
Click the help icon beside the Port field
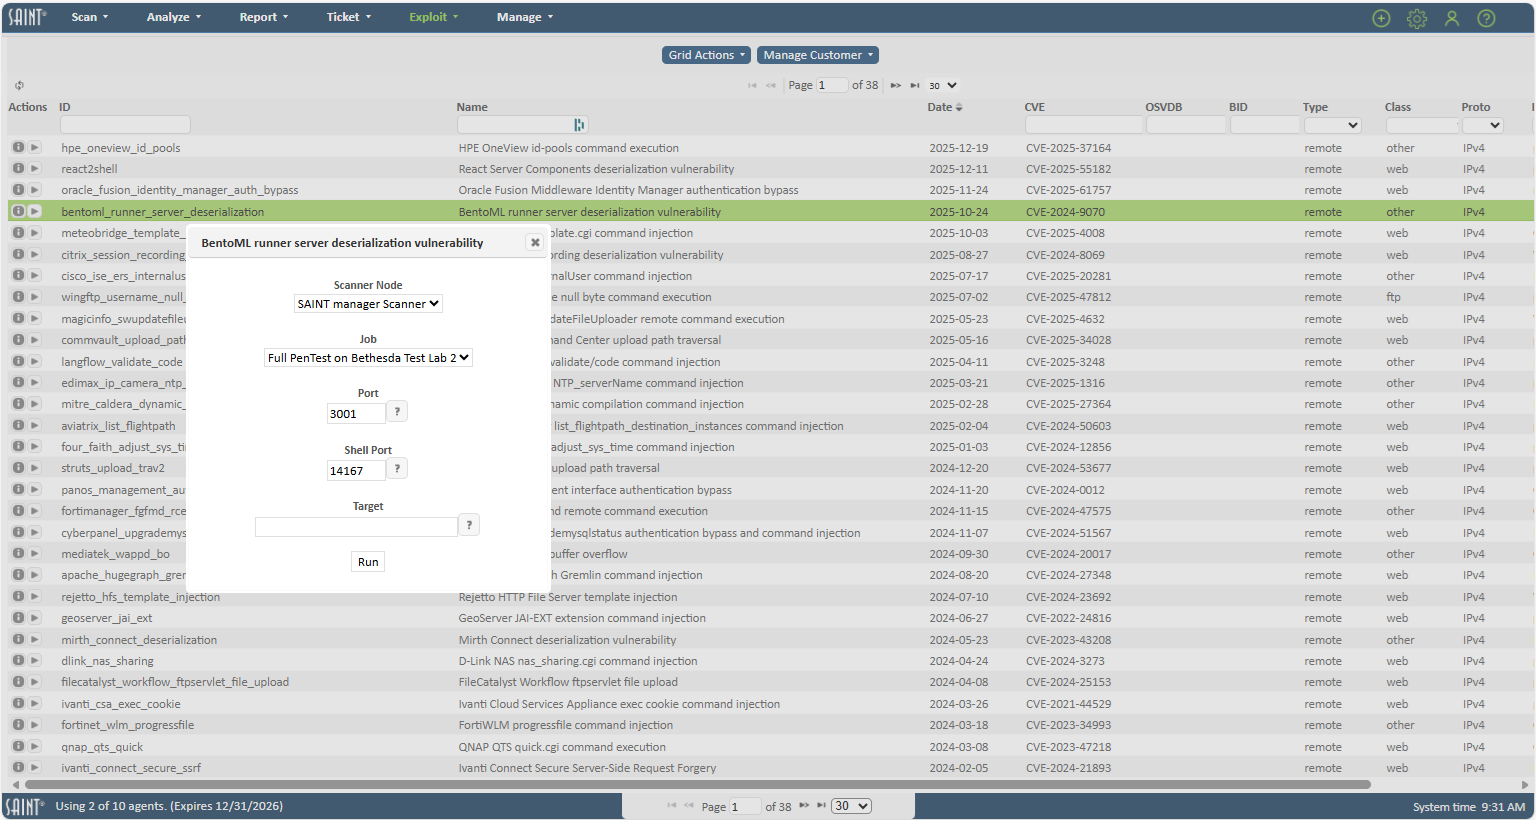click(x=397, y=410)
